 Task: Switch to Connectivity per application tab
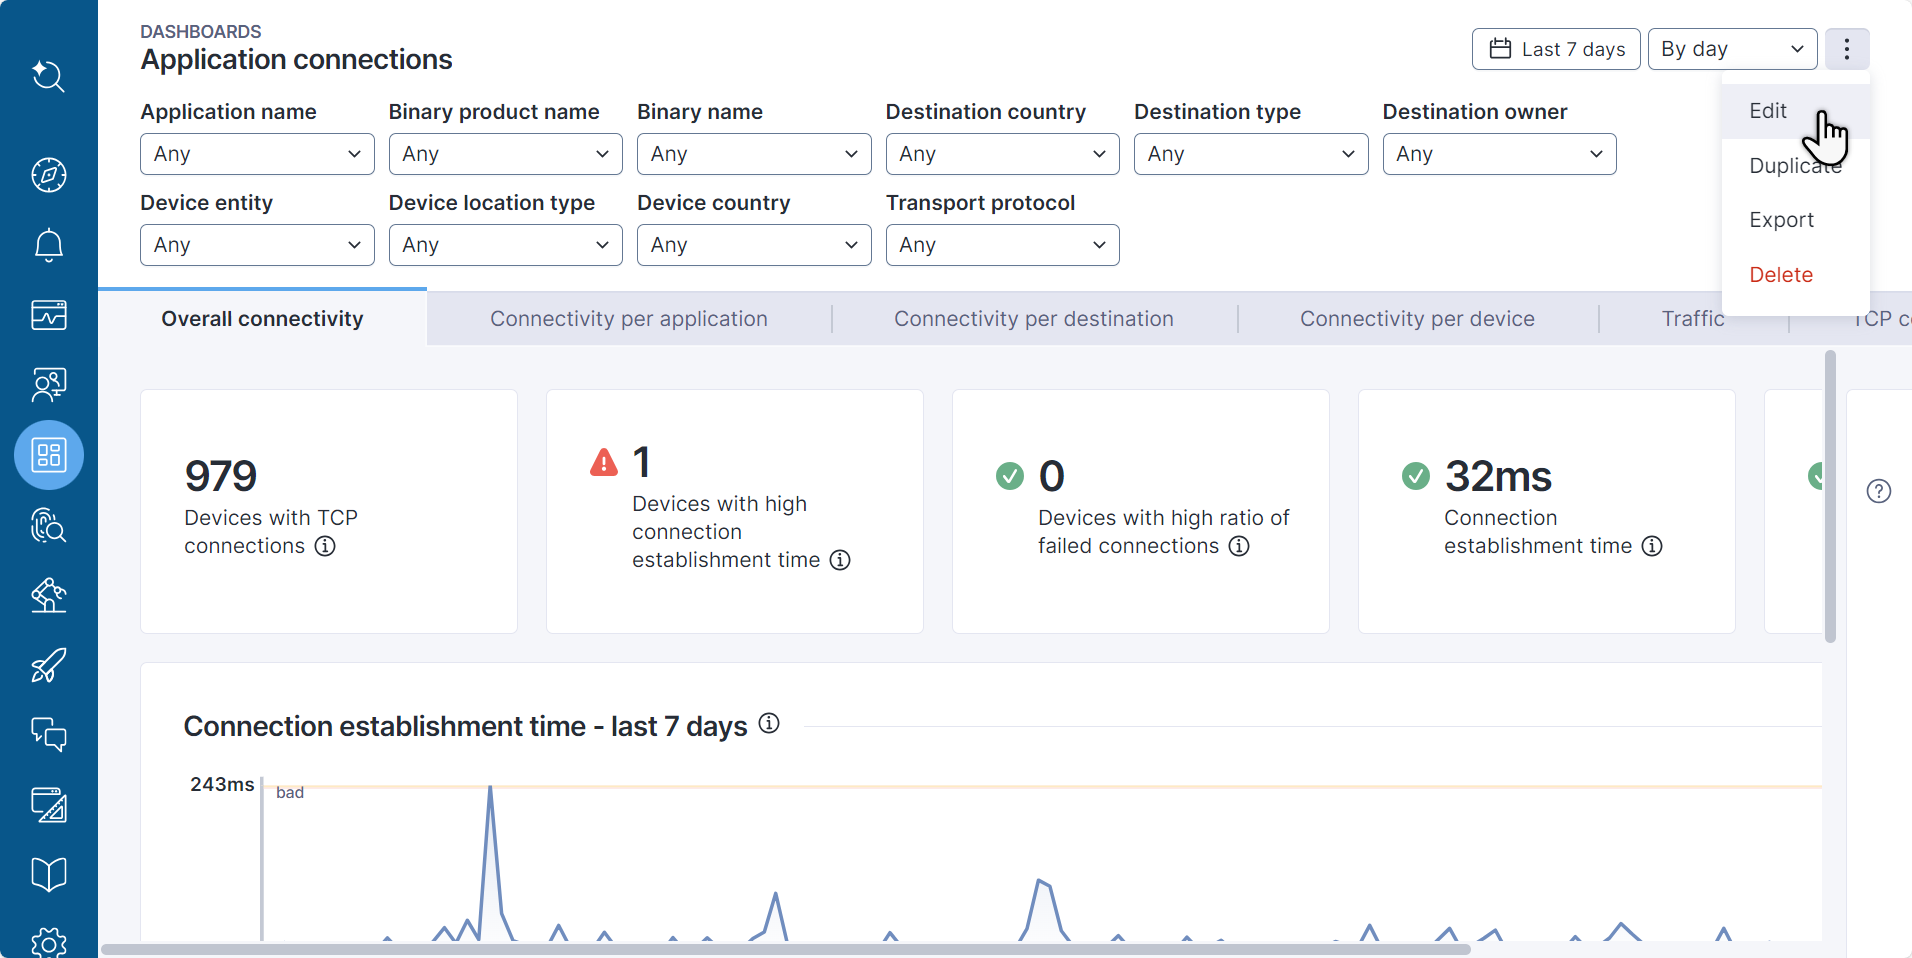[x=628, y=319]
